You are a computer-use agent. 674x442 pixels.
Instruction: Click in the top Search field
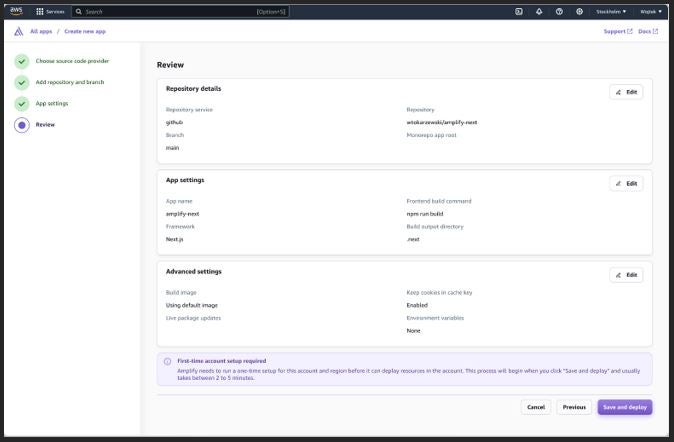(x=165, y=11)
